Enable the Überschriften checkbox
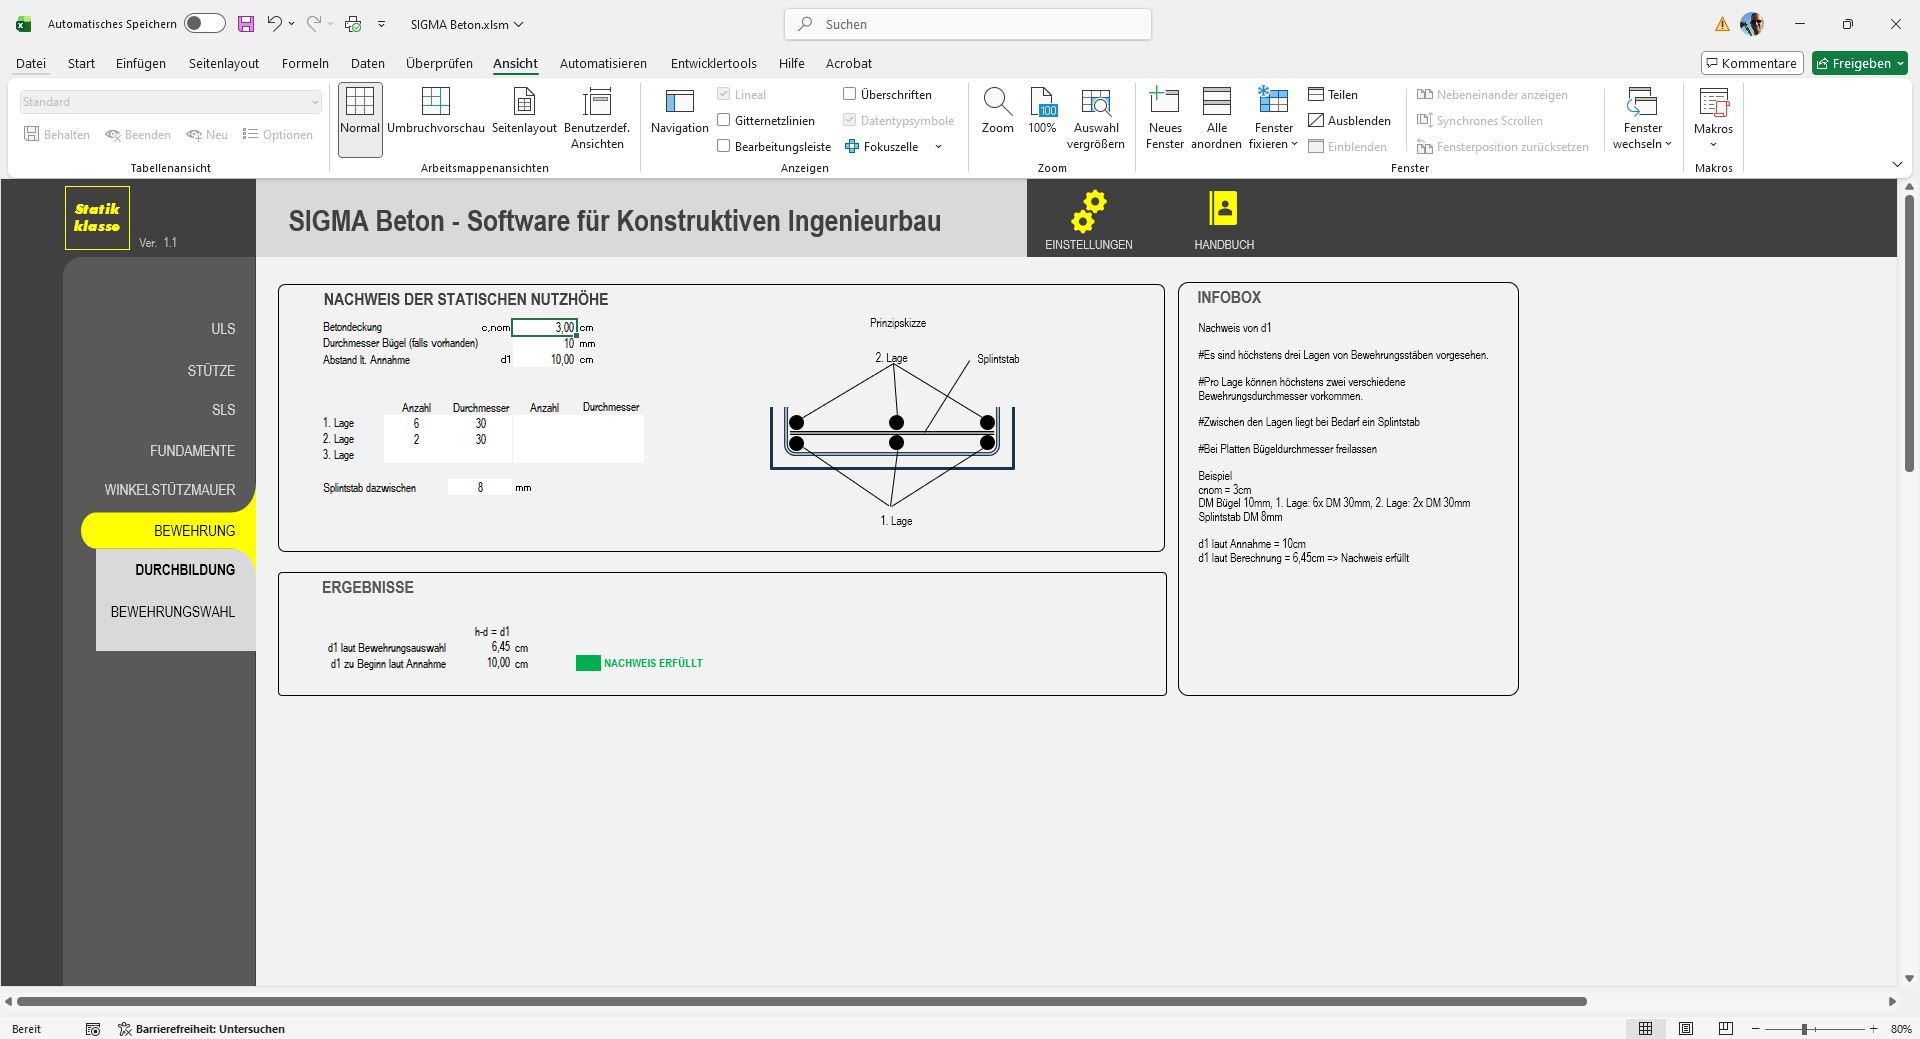This screenshot has width=1920, height=1039. pos(850,94)
